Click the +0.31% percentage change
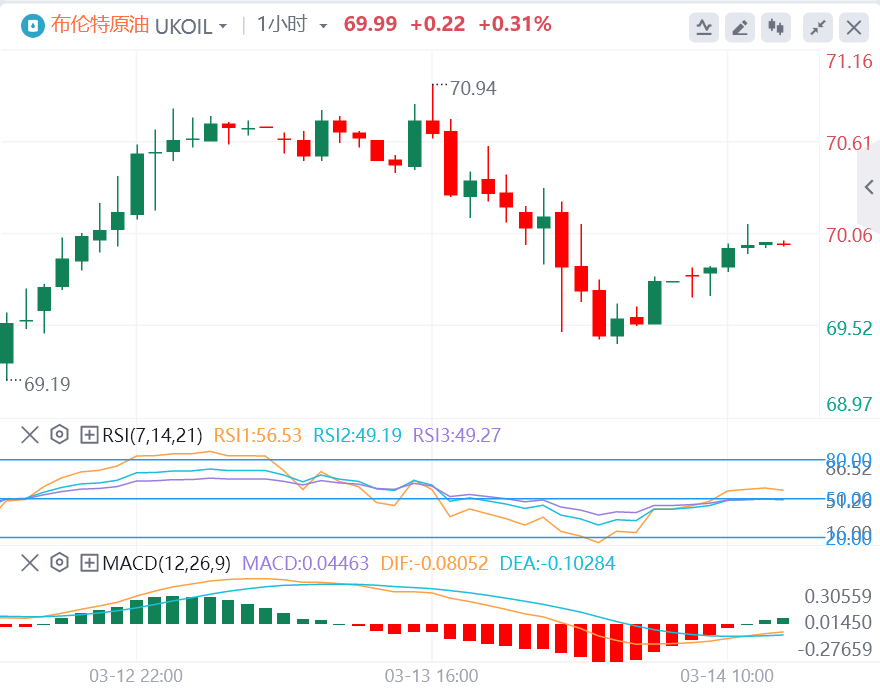The image size is (880, 691). pyautogui.click(x=515, y=24)
